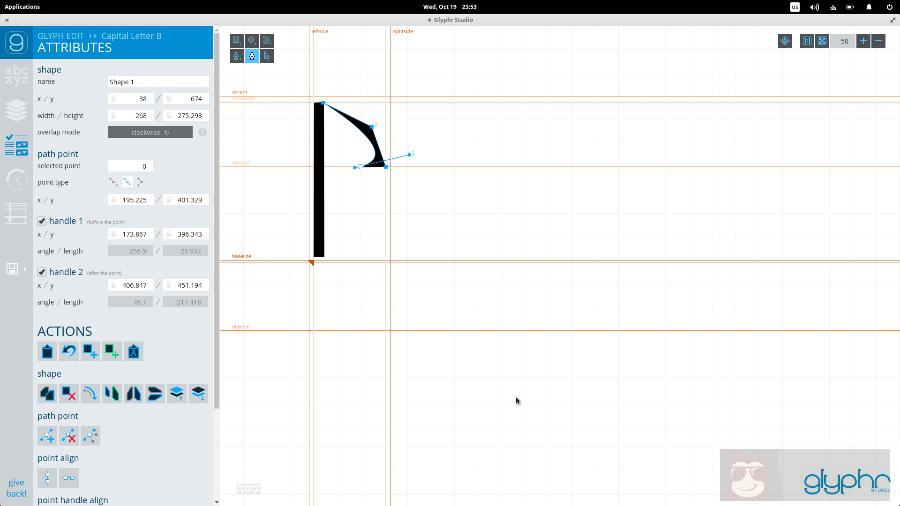
Task: Open the guides panel in sidebar
Action: click(16, 213)
